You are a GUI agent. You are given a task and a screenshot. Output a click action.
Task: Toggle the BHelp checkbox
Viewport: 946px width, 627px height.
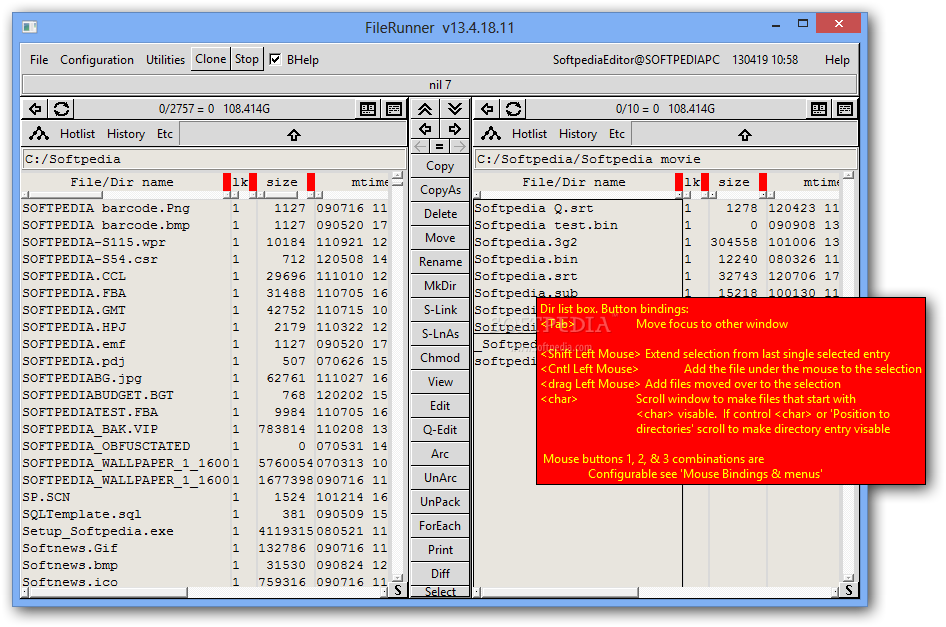(275, 59)
